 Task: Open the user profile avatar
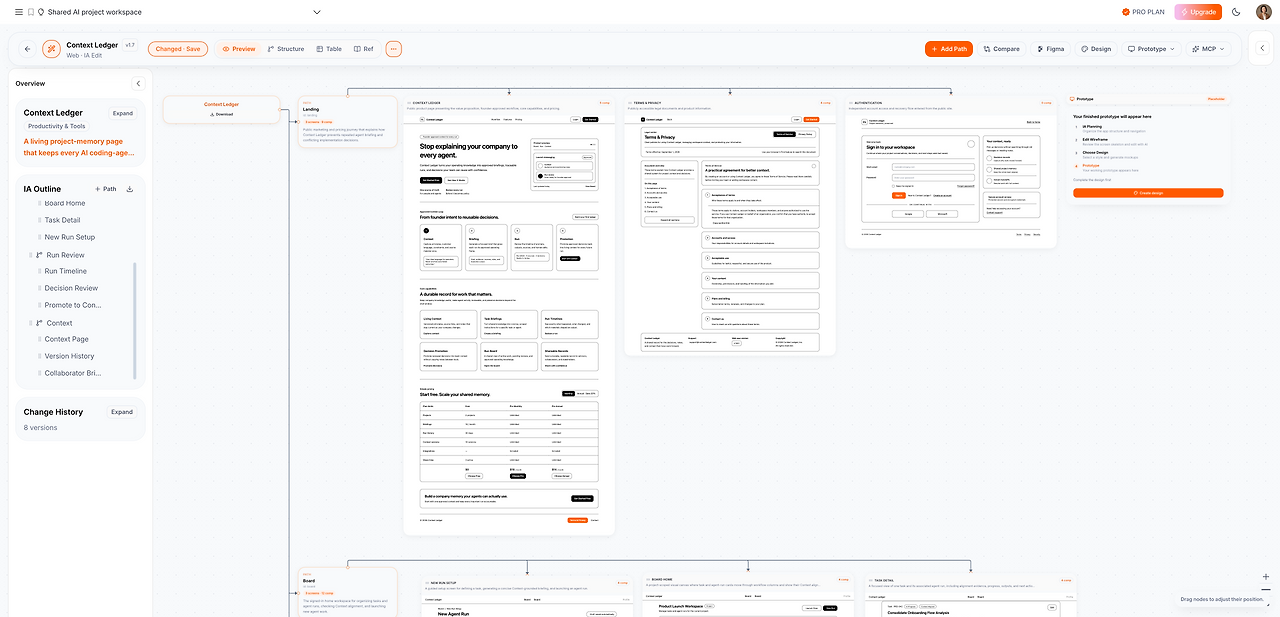tap(1264, 12)
